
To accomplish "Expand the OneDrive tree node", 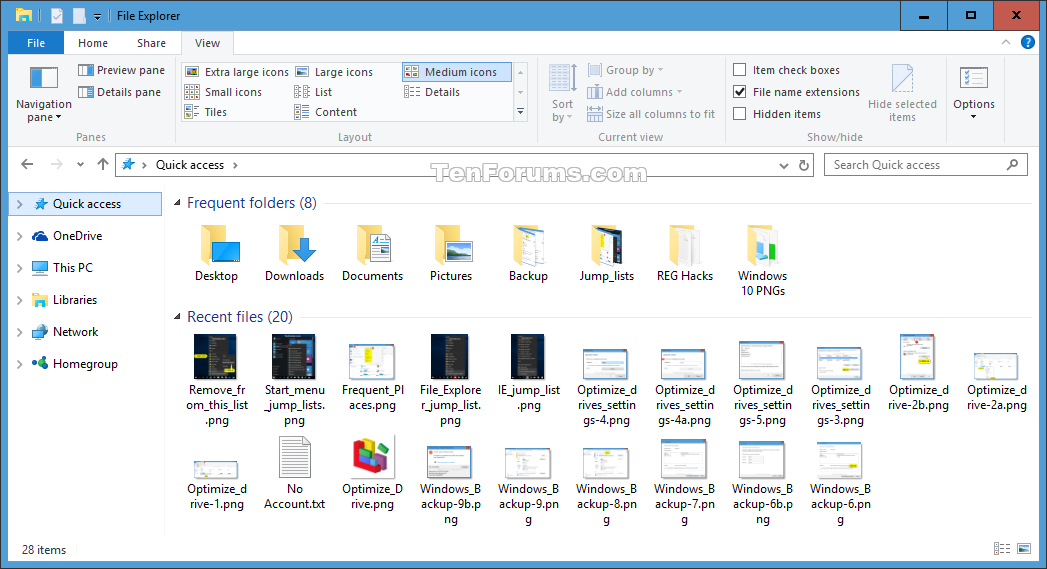I will (x=19, y=236).
